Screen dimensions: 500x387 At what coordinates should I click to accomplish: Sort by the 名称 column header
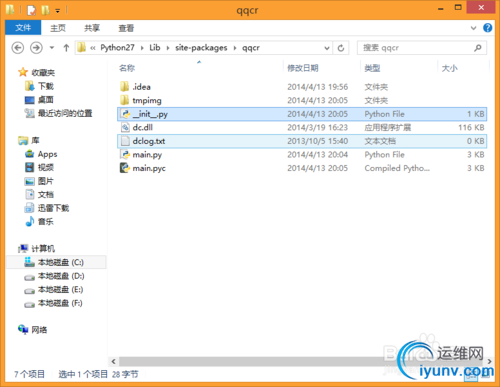pos(127,68)
